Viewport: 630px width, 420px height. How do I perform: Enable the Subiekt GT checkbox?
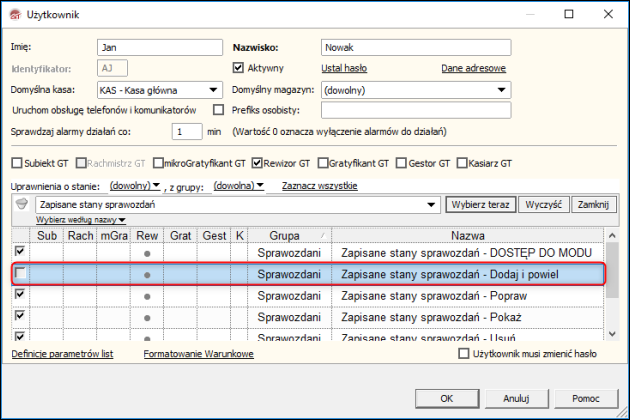point(16,162)
